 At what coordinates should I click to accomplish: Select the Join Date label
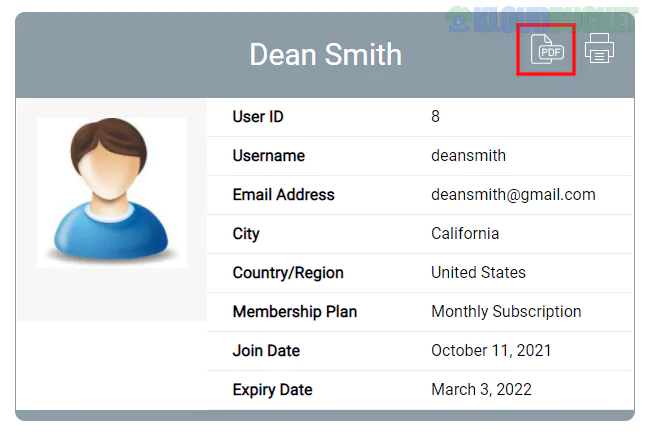tap(266, 351)
